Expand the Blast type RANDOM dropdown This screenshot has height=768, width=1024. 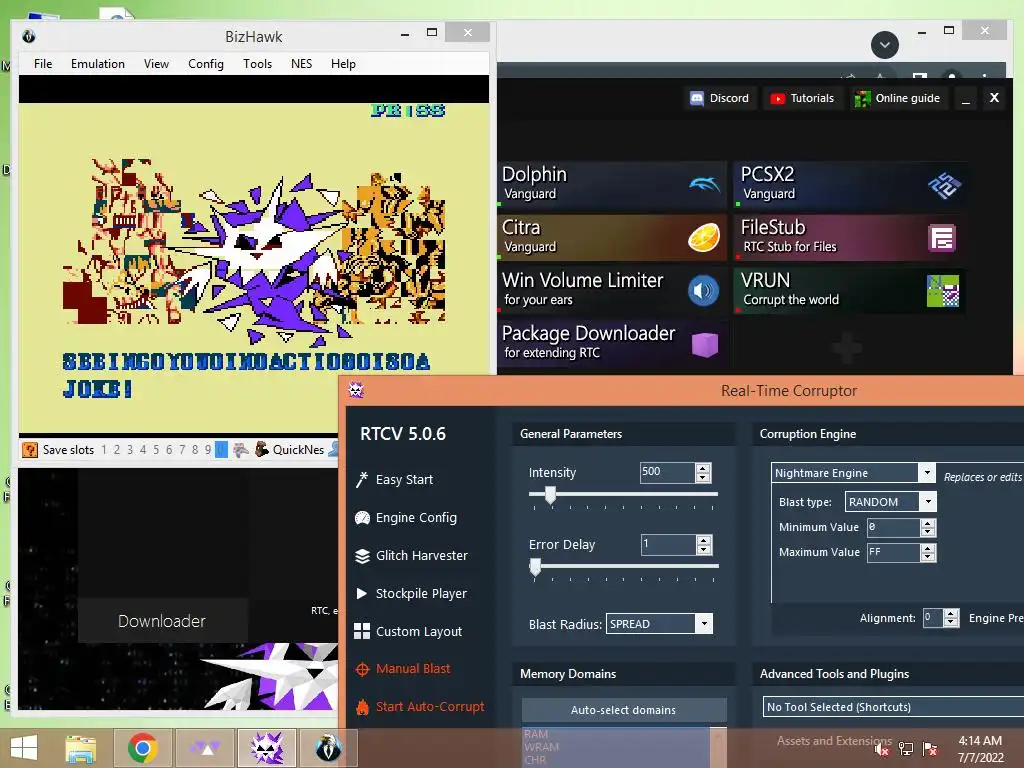[x=927, y=502]
